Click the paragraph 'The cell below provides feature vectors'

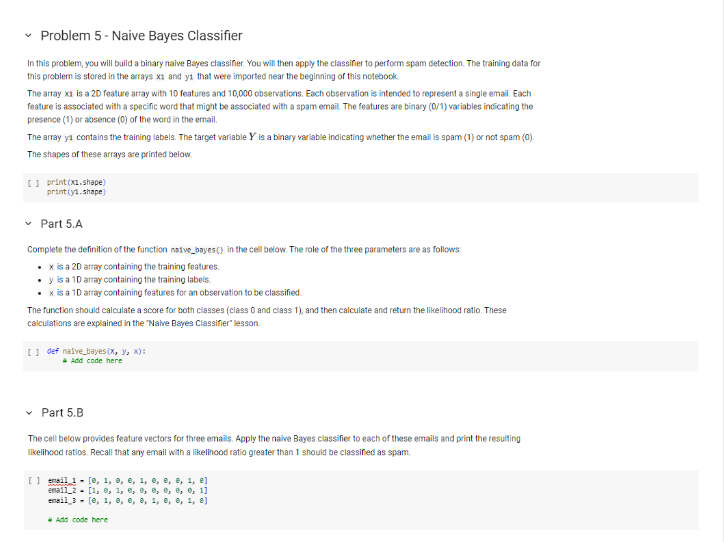(x=274, y=446)
